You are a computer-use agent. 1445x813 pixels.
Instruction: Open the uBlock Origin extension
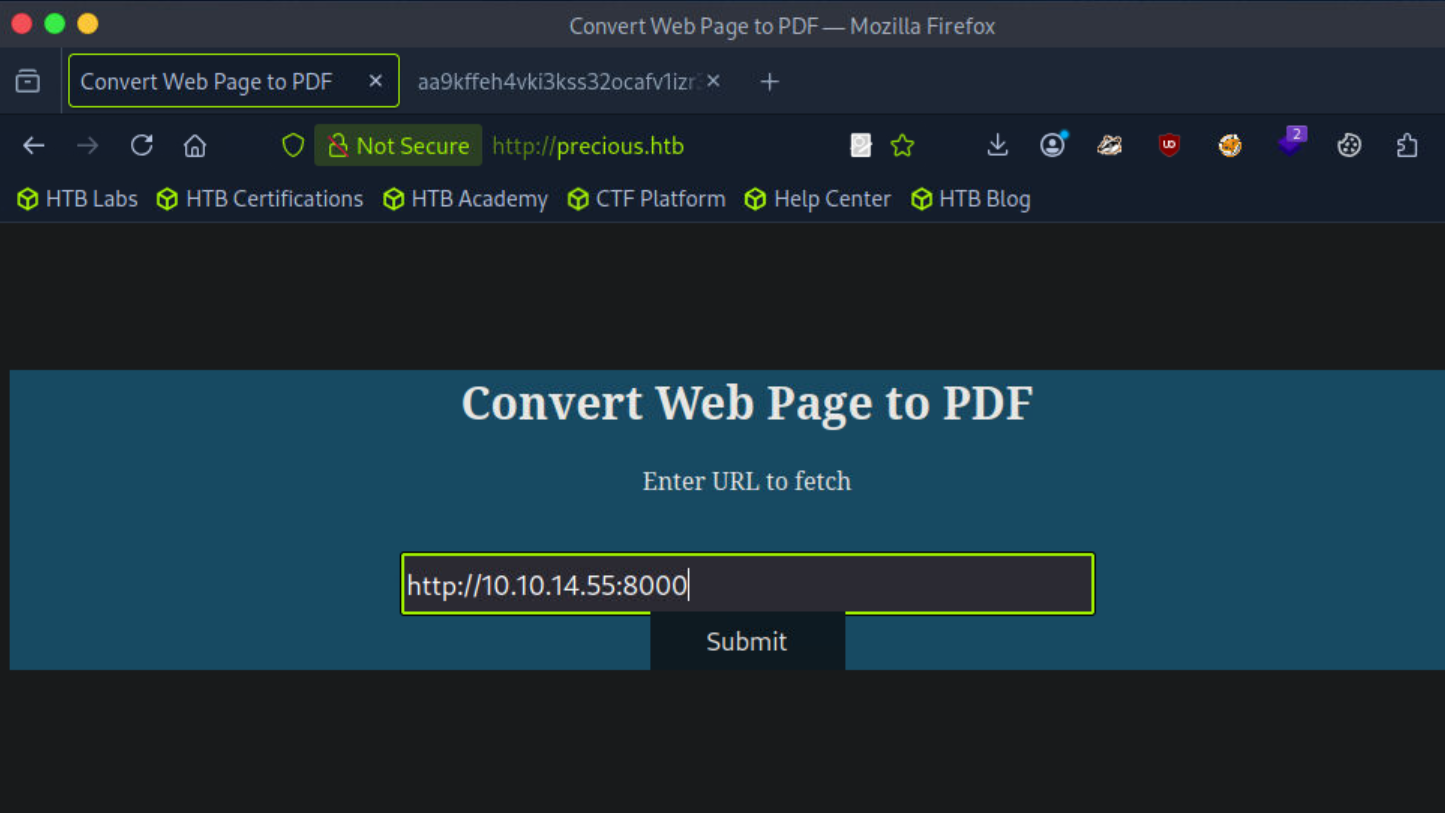(1169, 146)
